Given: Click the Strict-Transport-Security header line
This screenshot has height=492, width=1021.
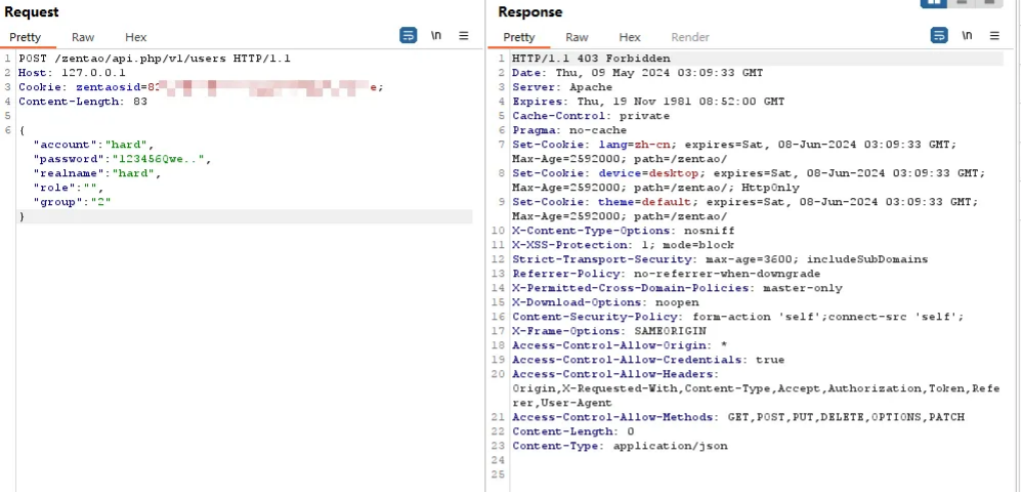Looking at the screenshot, I should click(720, 259).
